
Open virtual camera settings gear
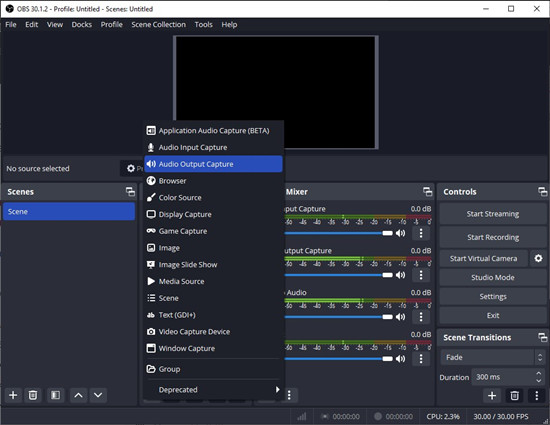pyautogui.click(x=538, y=258)
